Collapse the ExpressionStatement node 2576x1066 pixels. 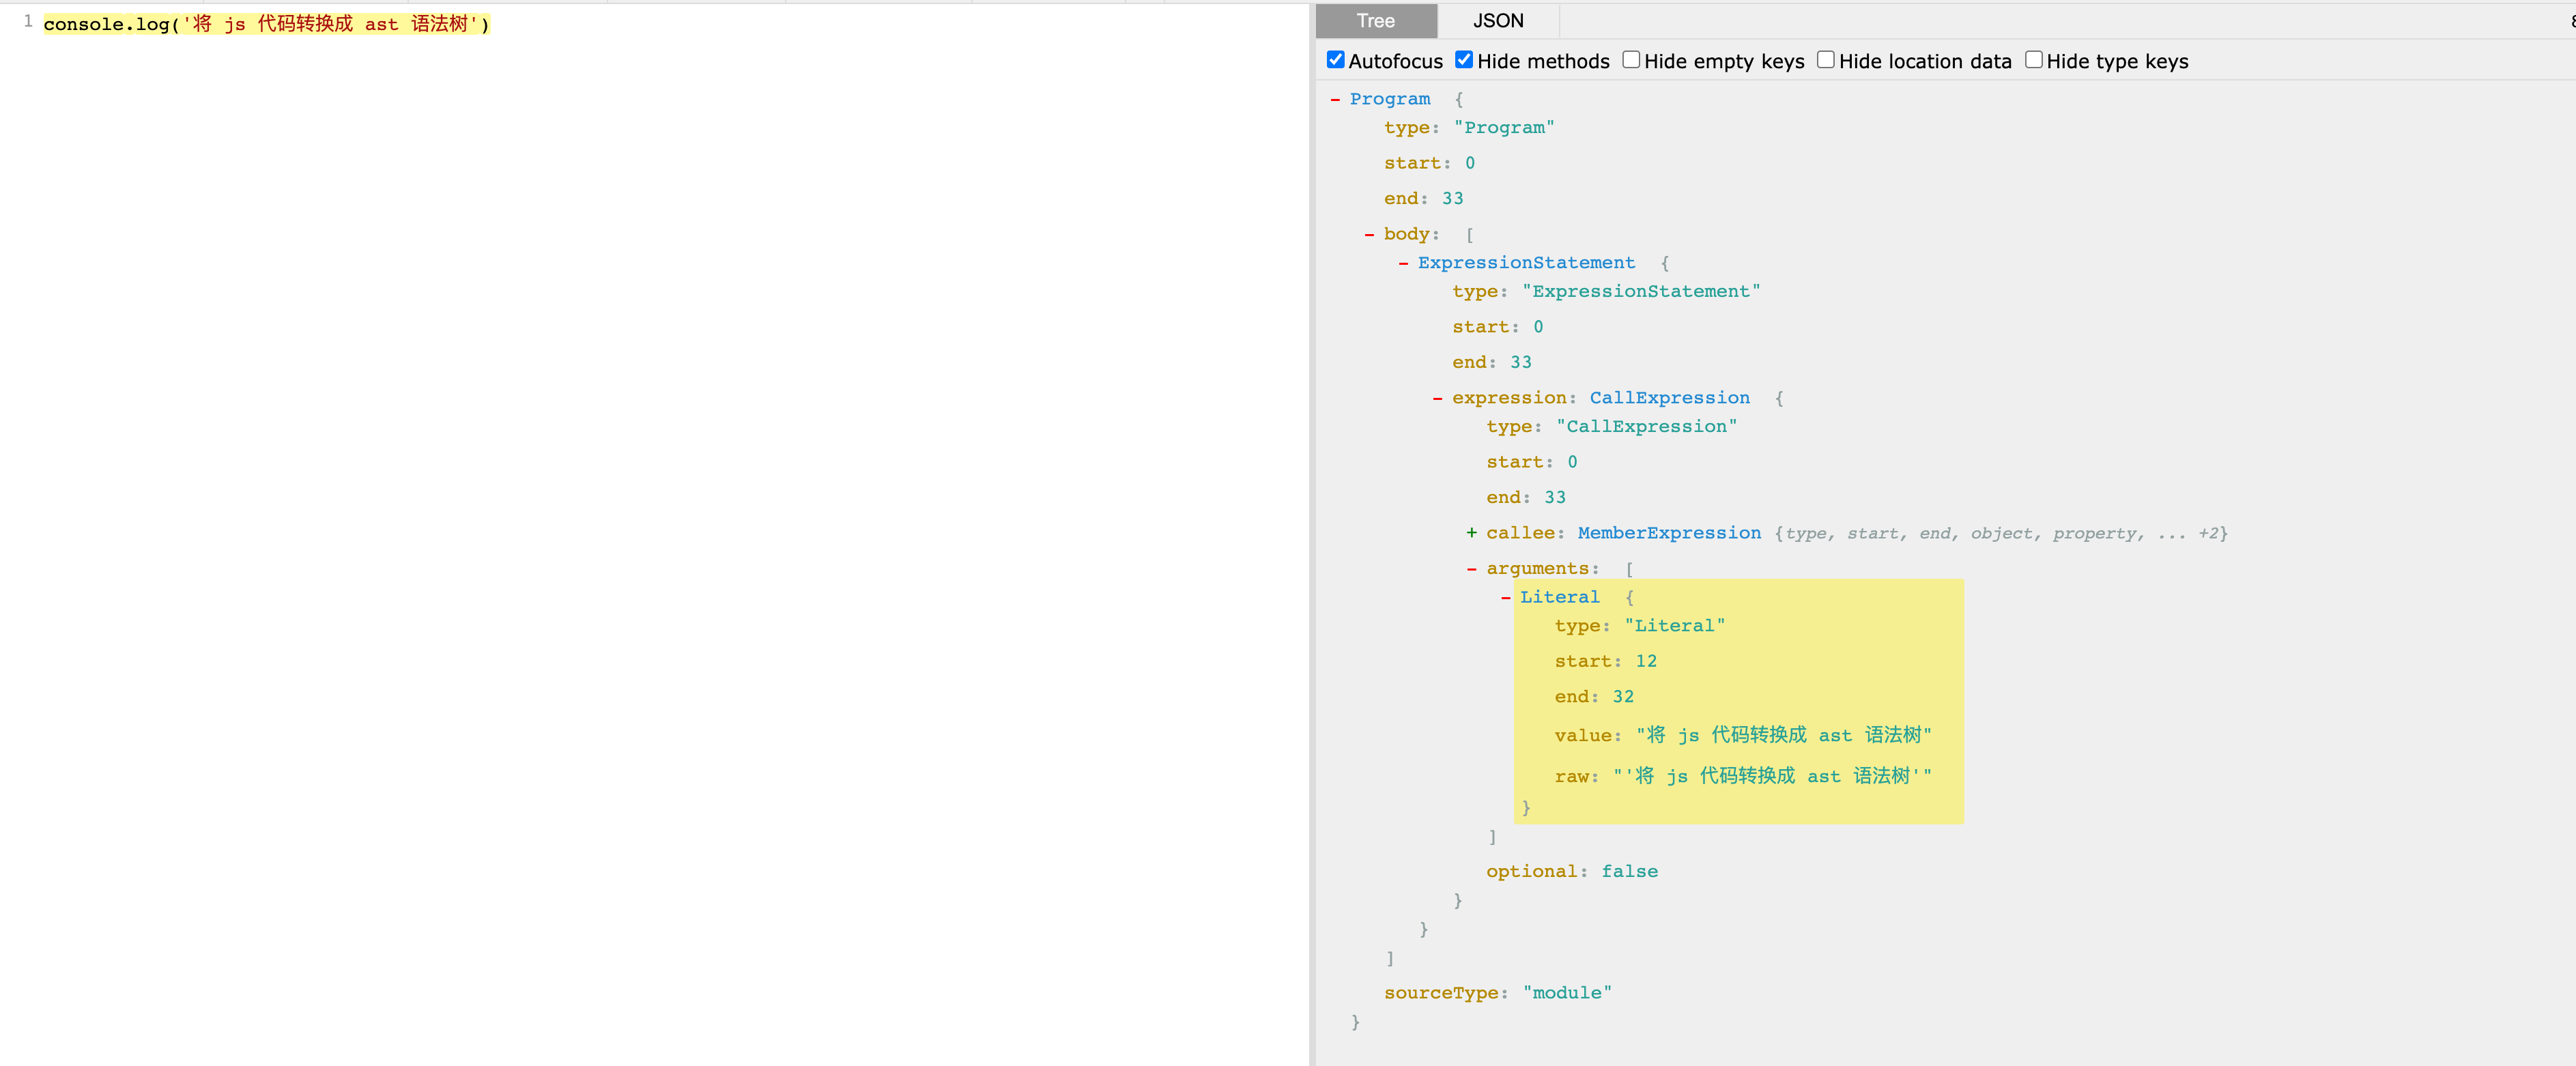[1403, 263]
